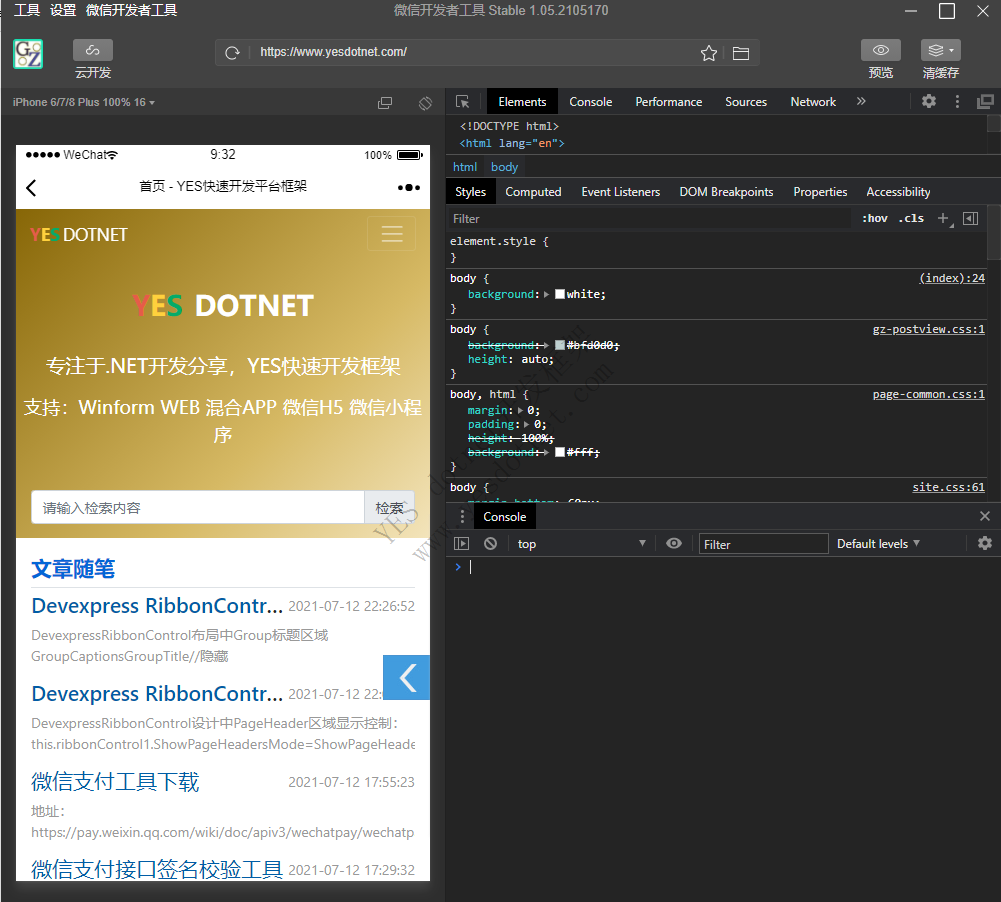Open the hamburger menu on the web page
Image resolution: width=1001 pixels, height=902 pixels.
pos(391,234)
